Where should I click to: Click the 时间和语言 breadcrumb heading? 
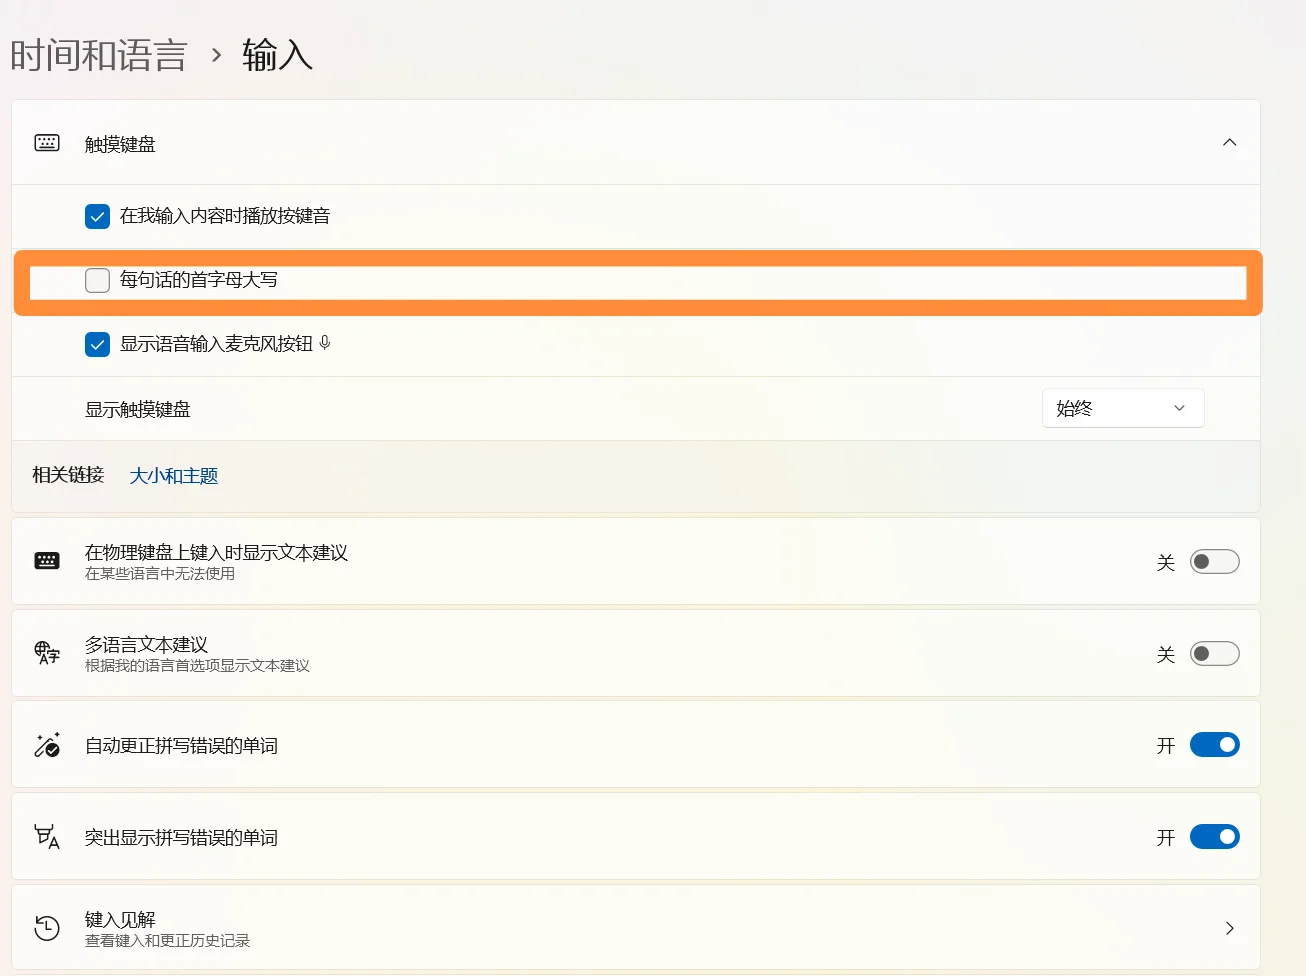click(97, 55)
